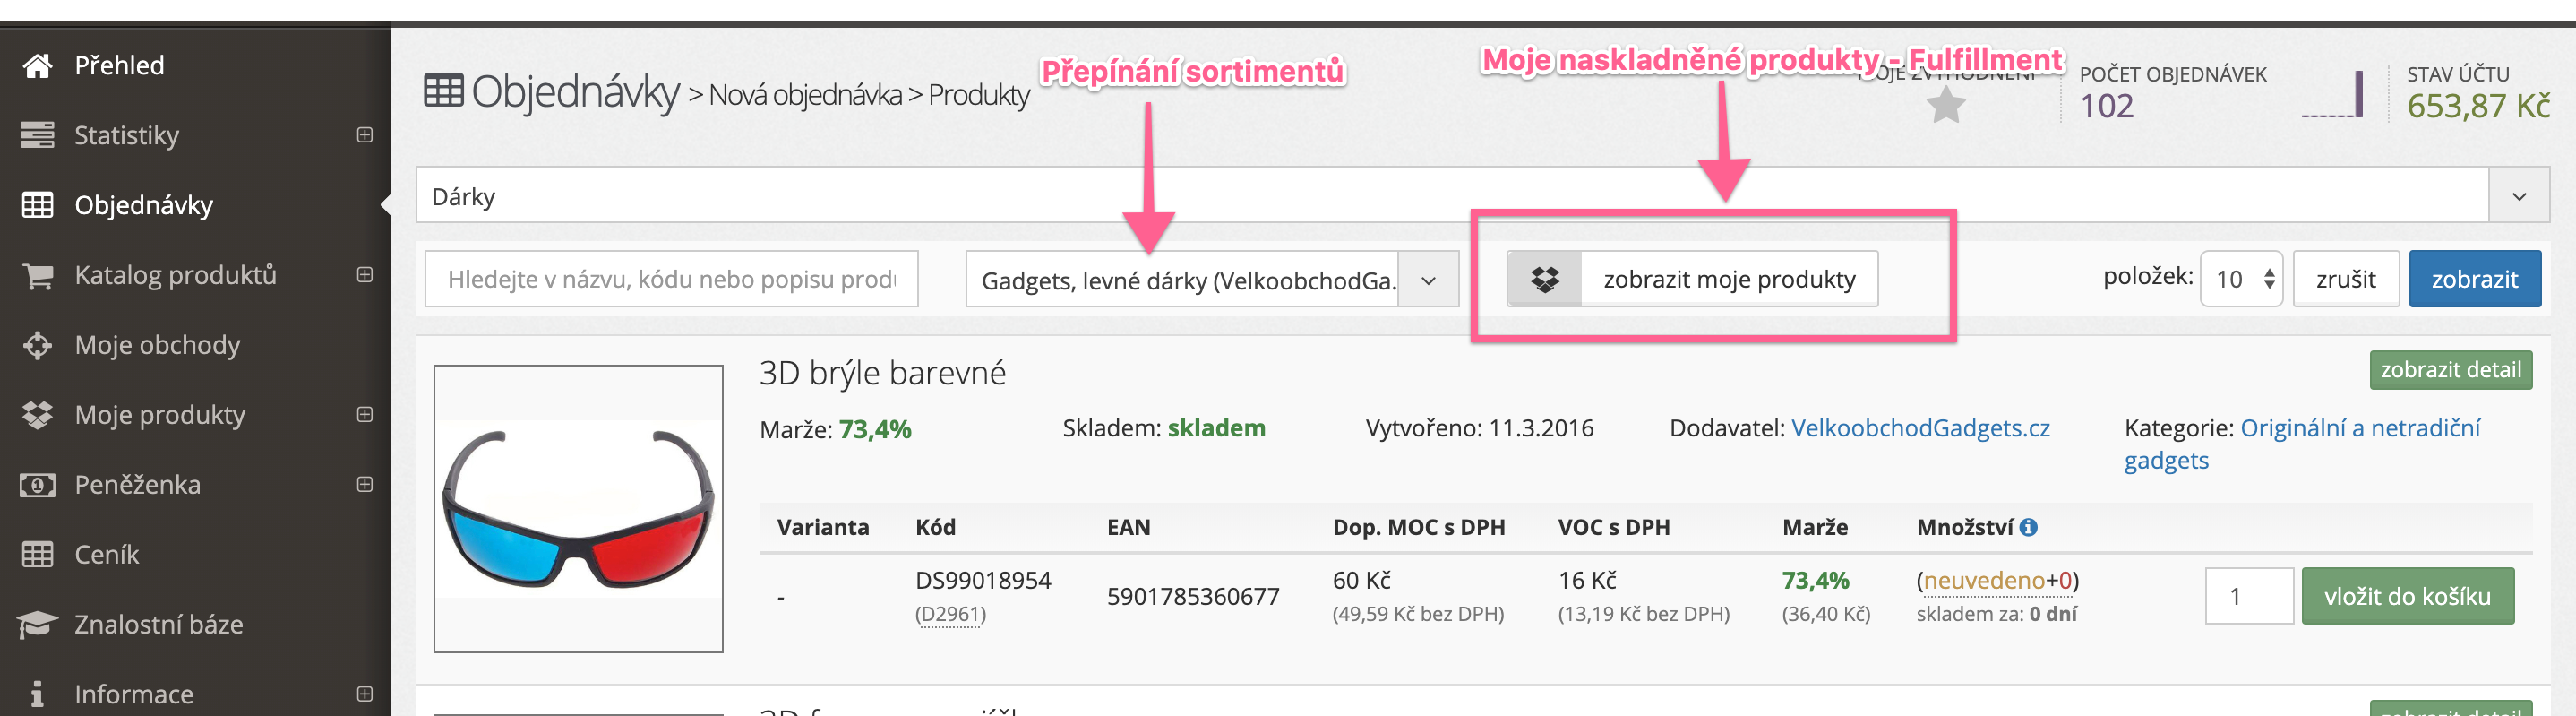This screenshot has width=2576, height=716.
Task: Click the Statistiky sidebar icon
Action: point(38,135)
